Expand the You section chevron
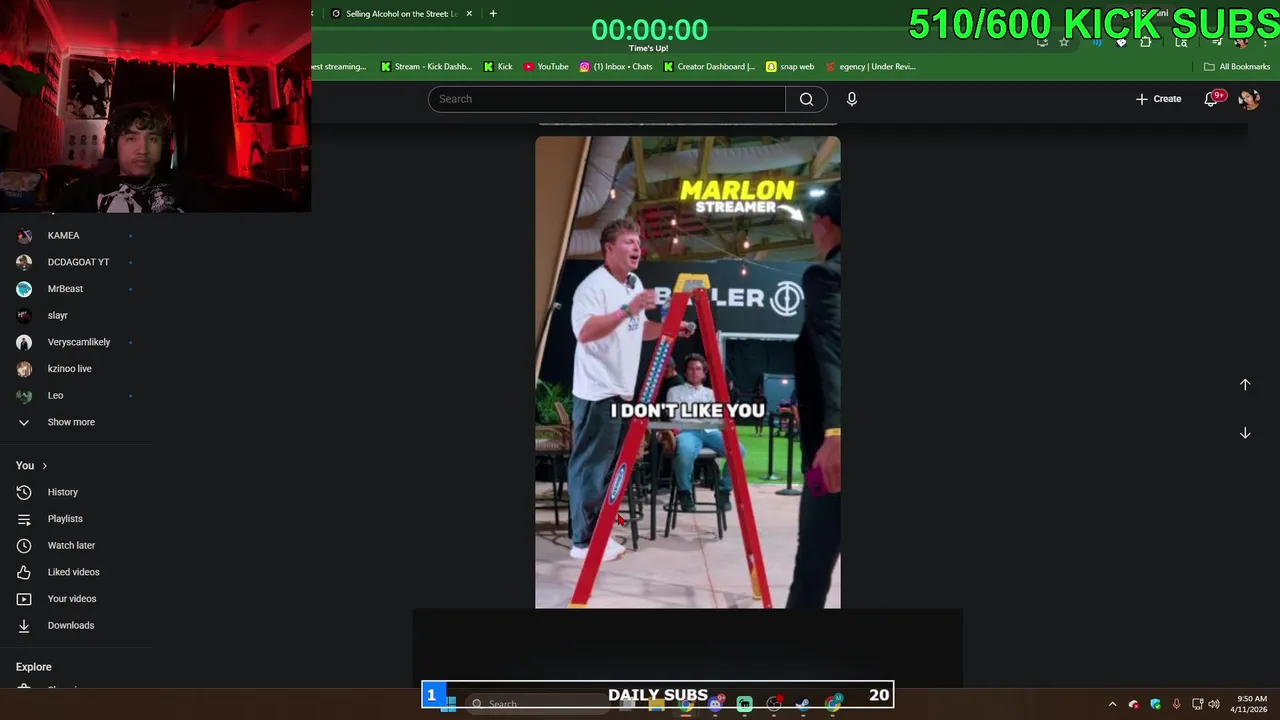Viewport: 1280px width, 720px height. pos(44,466)
